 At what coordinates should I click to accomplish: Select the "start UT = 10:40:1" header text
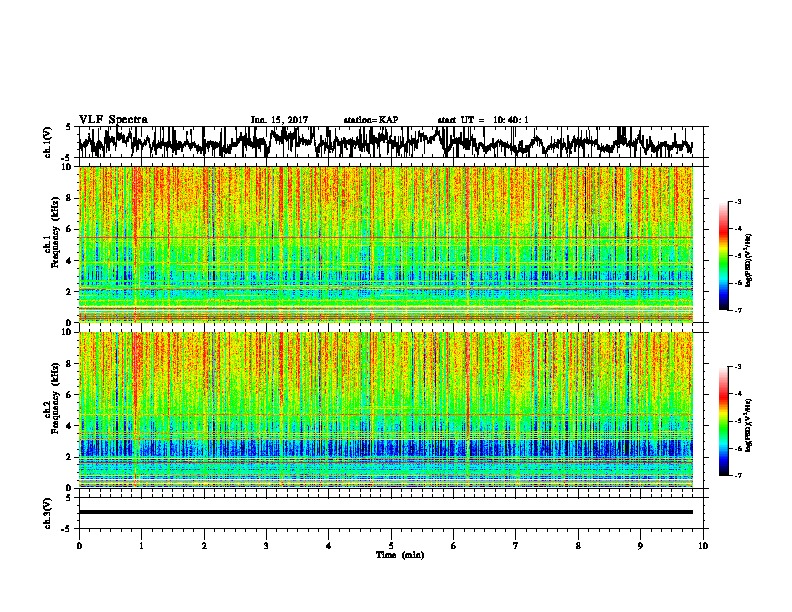(x=483, y=120)
